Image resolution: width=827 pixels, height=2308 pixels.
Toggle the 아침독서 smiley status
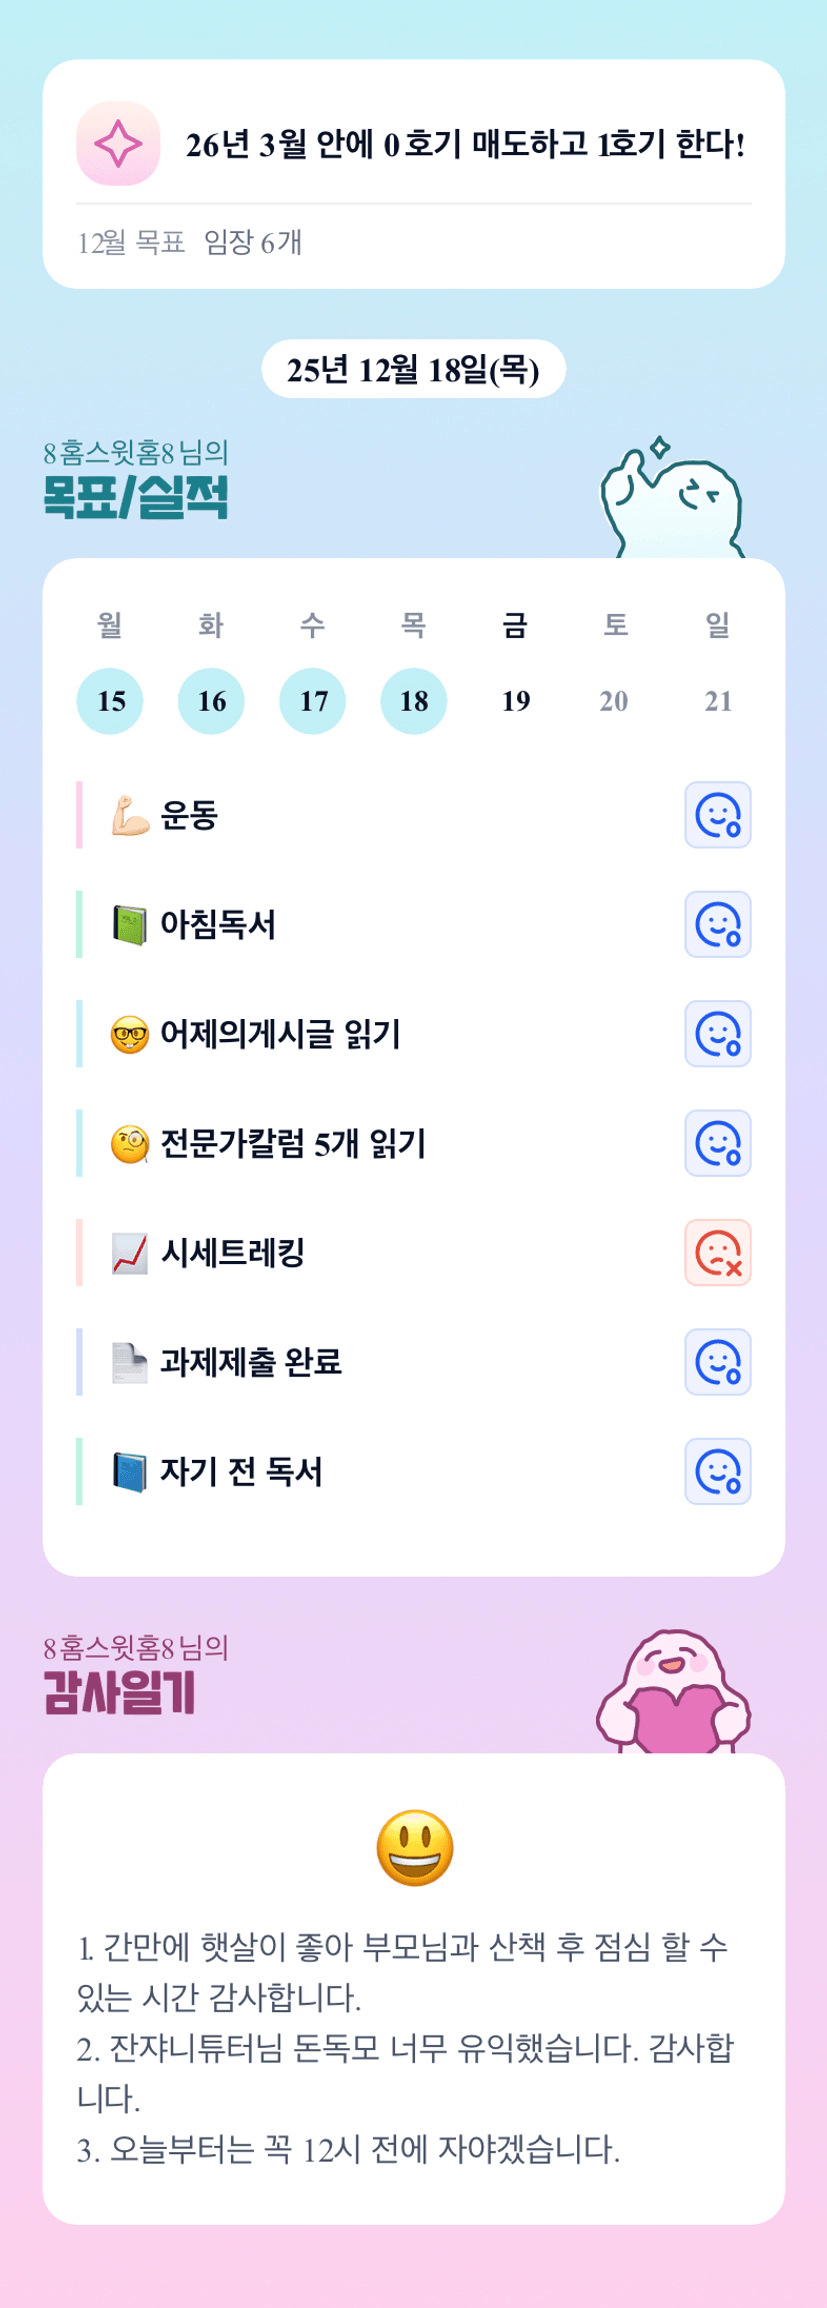tap(717, 924)
